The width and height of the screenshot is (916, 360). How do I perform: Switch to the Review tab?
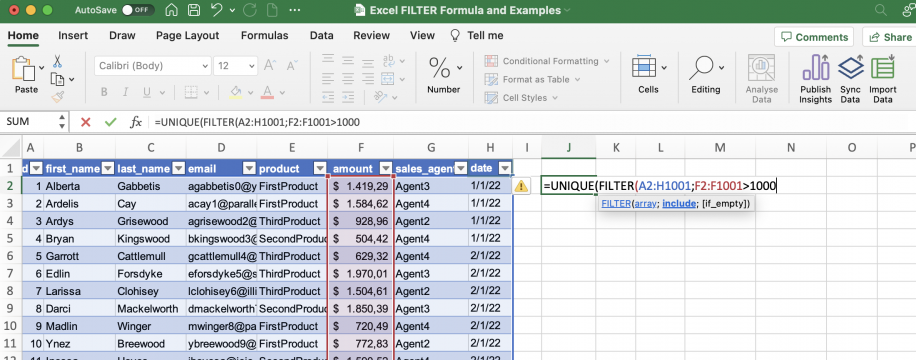[372, 36]
